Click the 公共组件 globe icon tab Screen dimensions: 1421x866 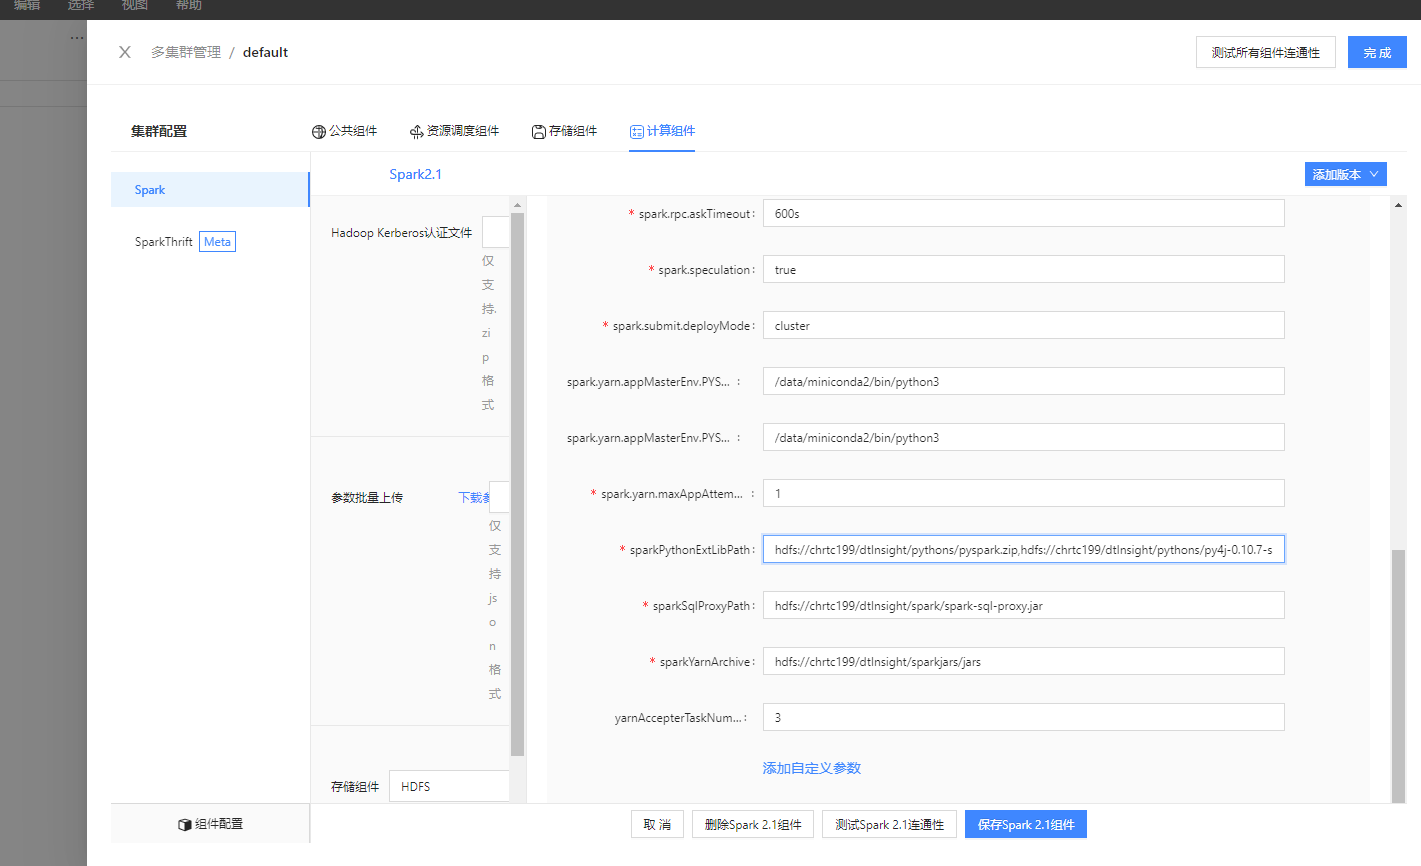318,130
